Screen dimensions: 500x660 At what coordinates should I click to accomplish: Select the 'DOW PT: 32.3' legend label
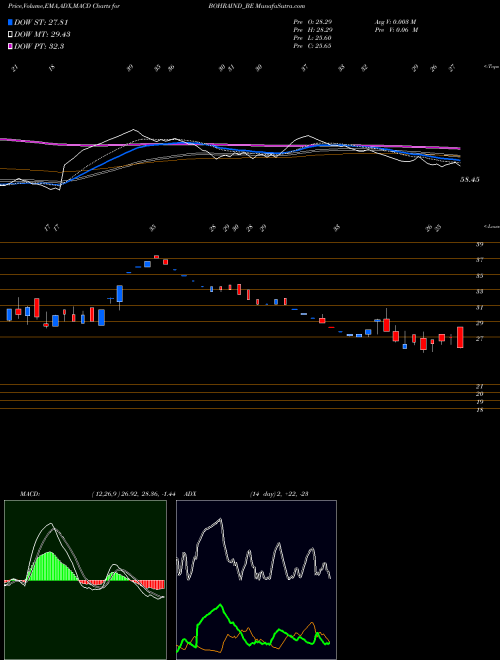point(39,47)
